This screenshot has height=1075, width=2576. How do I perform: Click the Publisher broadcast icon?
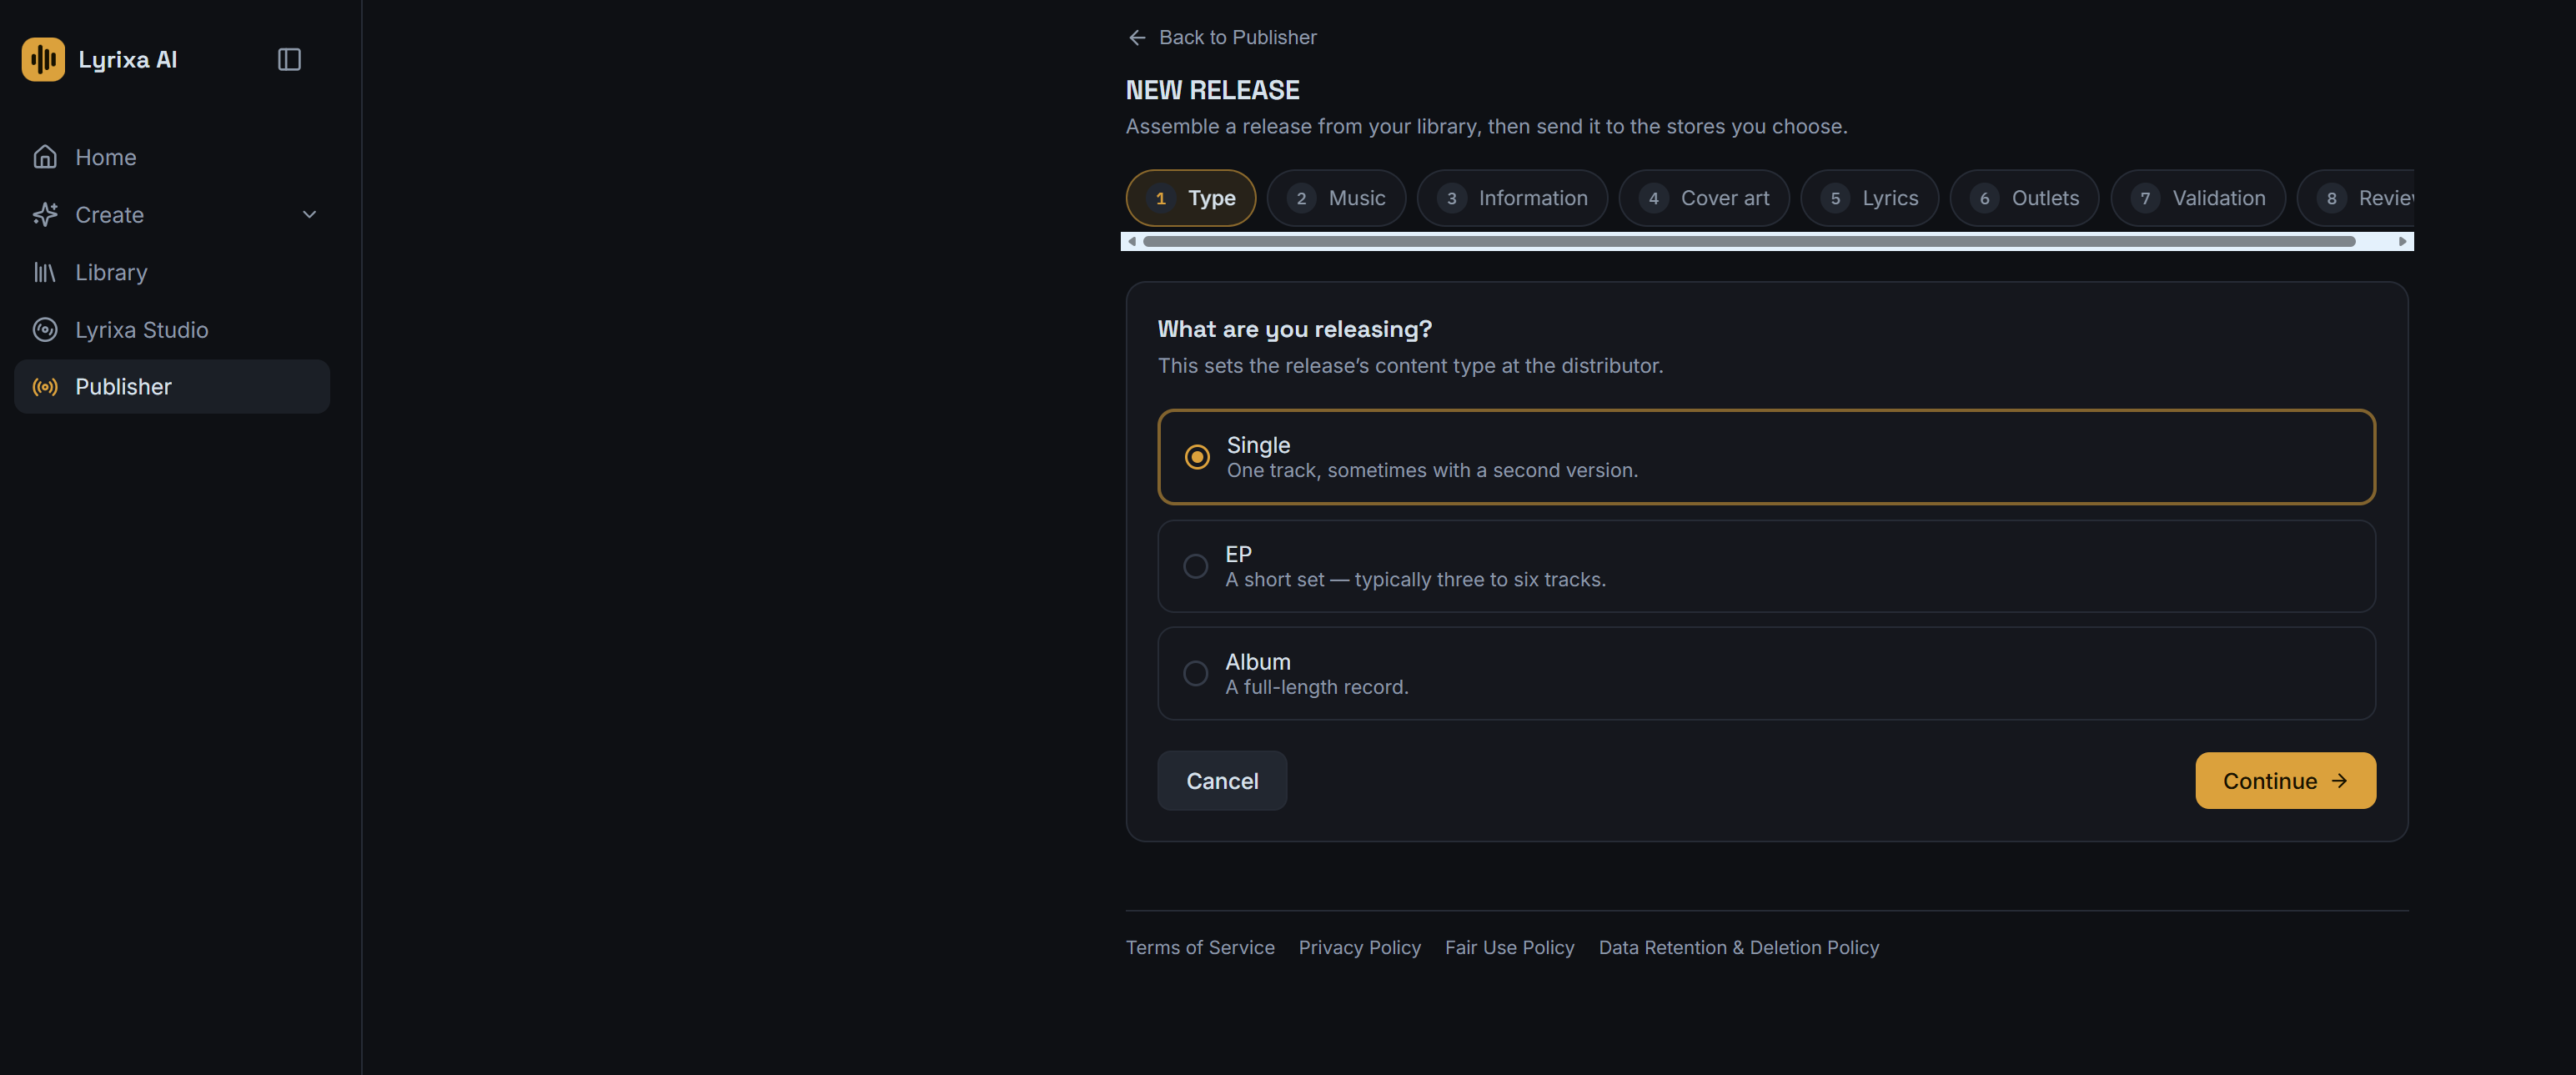[45, 387]
